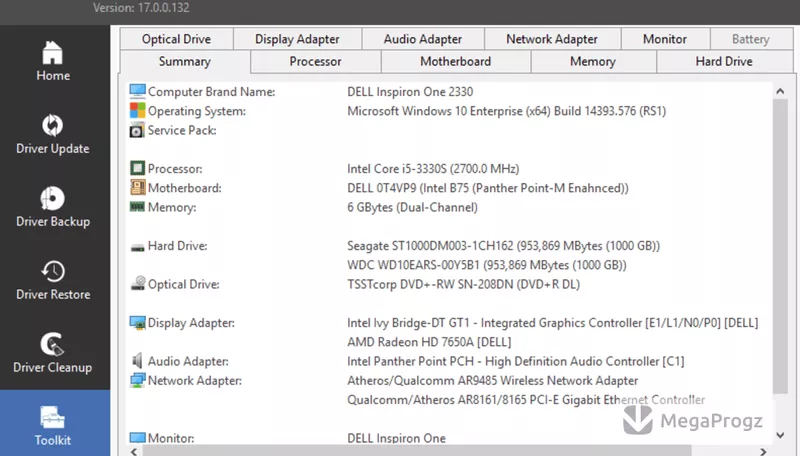Select the 'DELL Inspiron One' monitor value

pos(396,439)
